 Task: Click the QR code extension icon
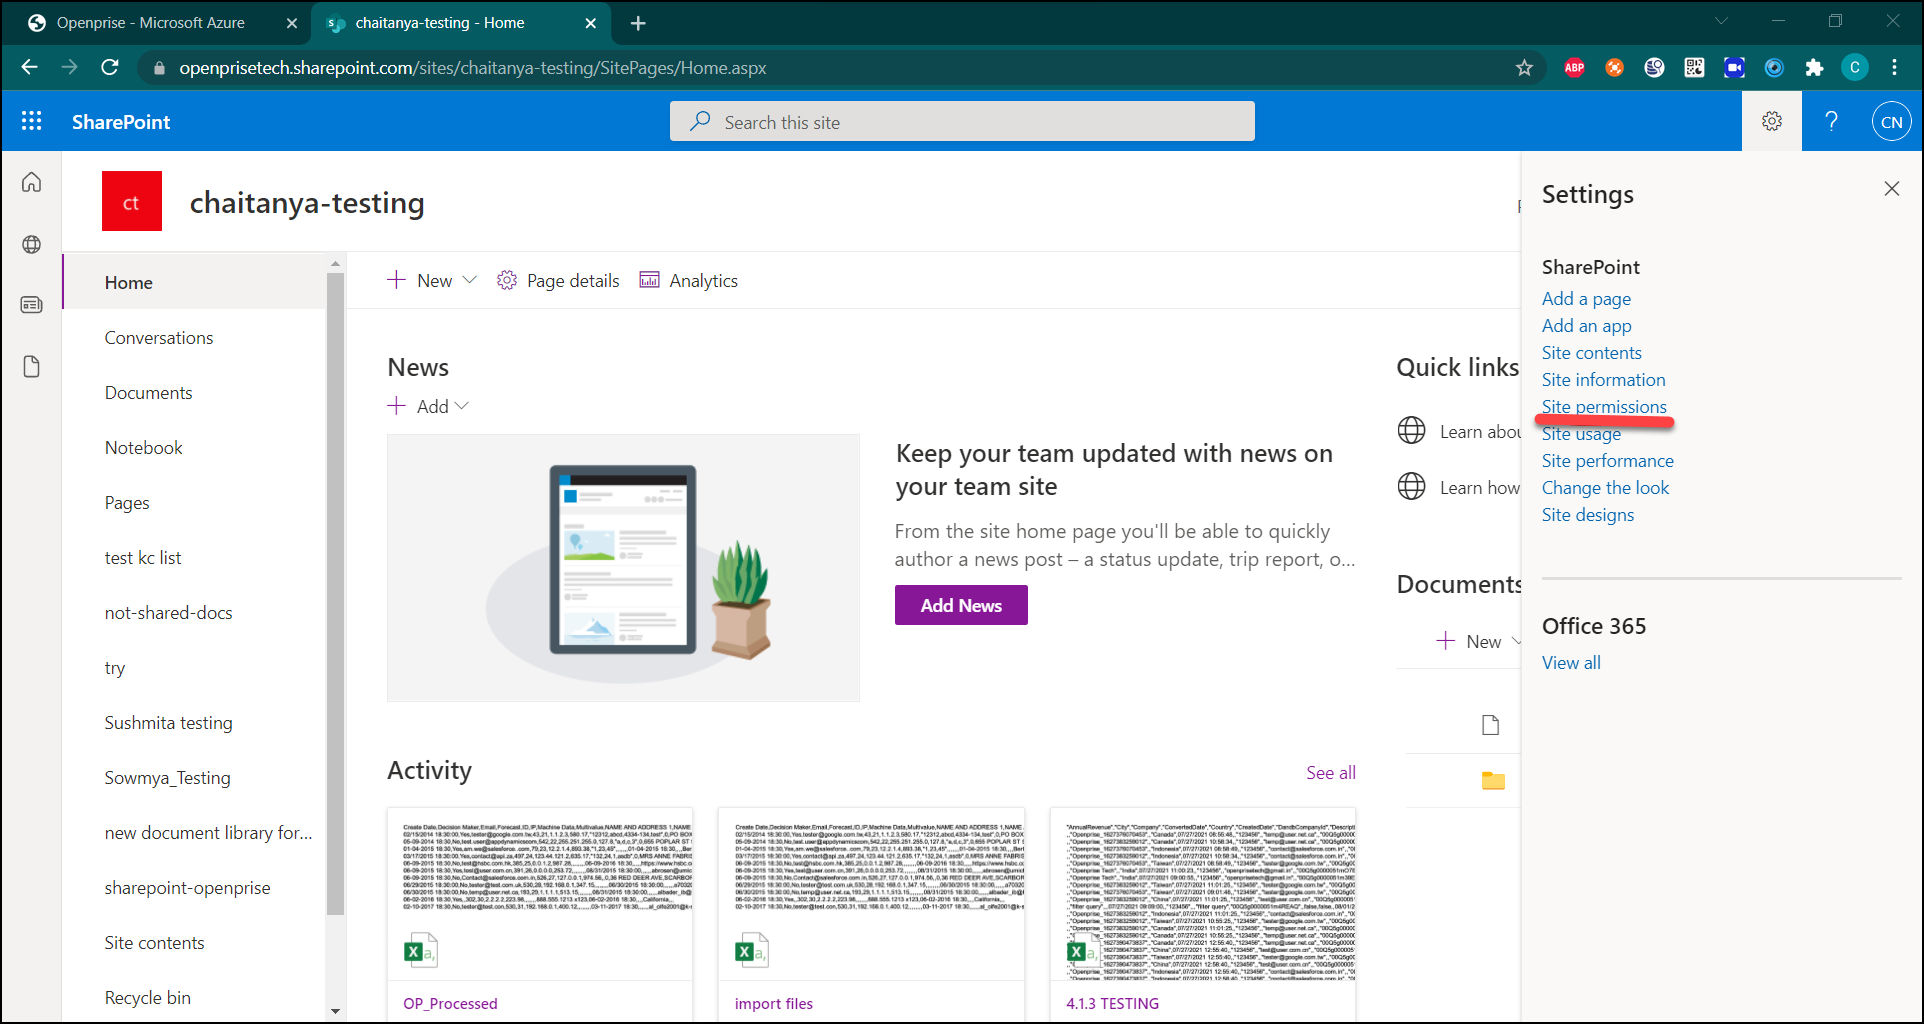tap(1694, 68)
